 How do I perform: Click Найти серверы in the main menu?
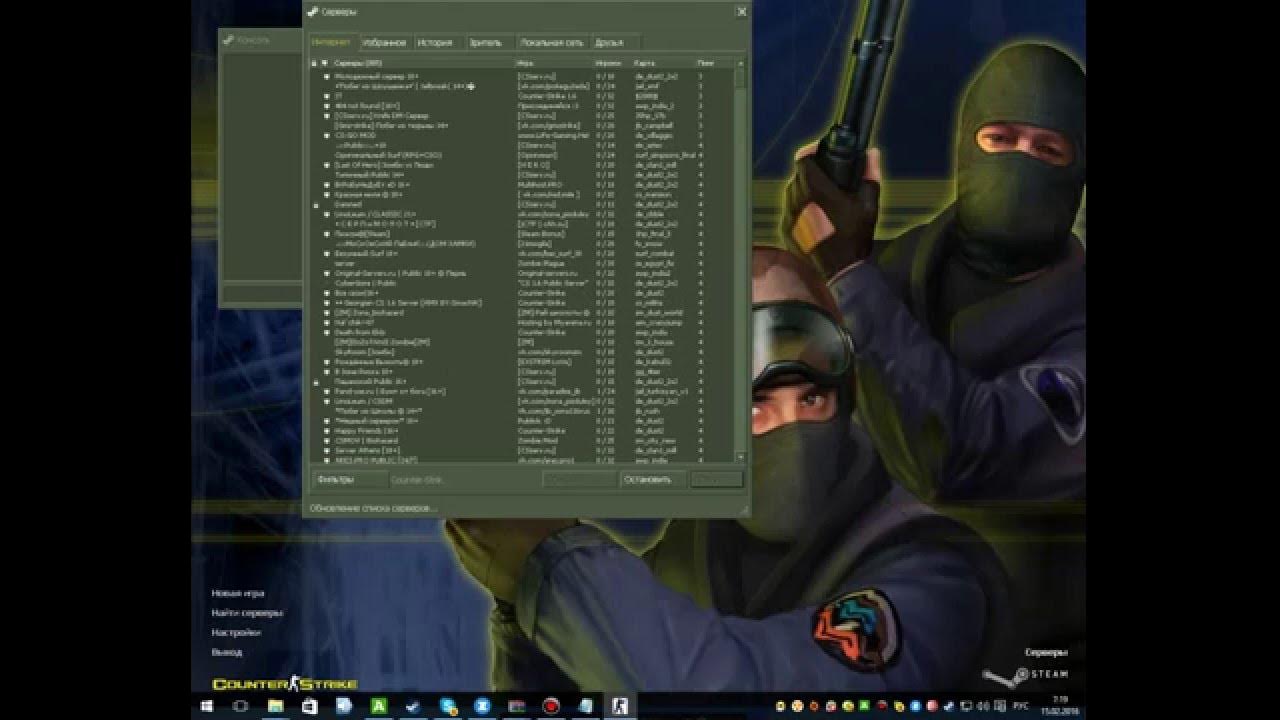pyautogui.click(x=247, y=613)
